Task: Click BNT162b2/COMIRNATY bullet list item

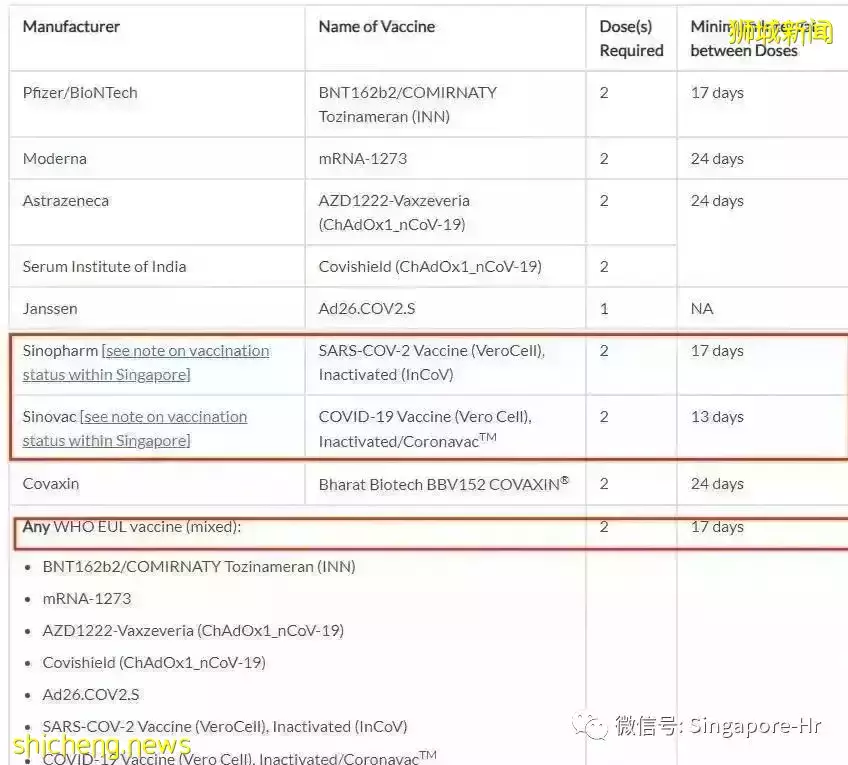Action: click(x=199, y=567)
